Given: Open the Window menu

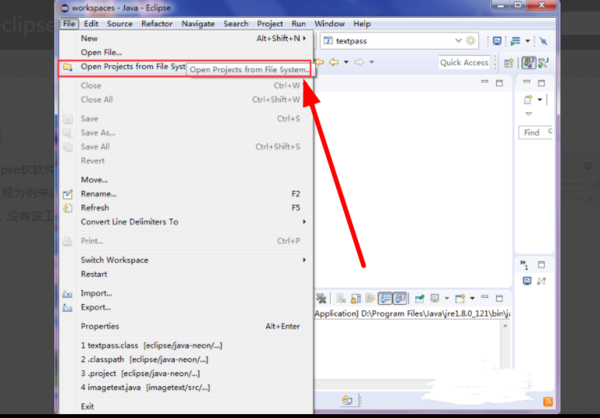Looking at the screenshot, I should [x=329, y=24].
